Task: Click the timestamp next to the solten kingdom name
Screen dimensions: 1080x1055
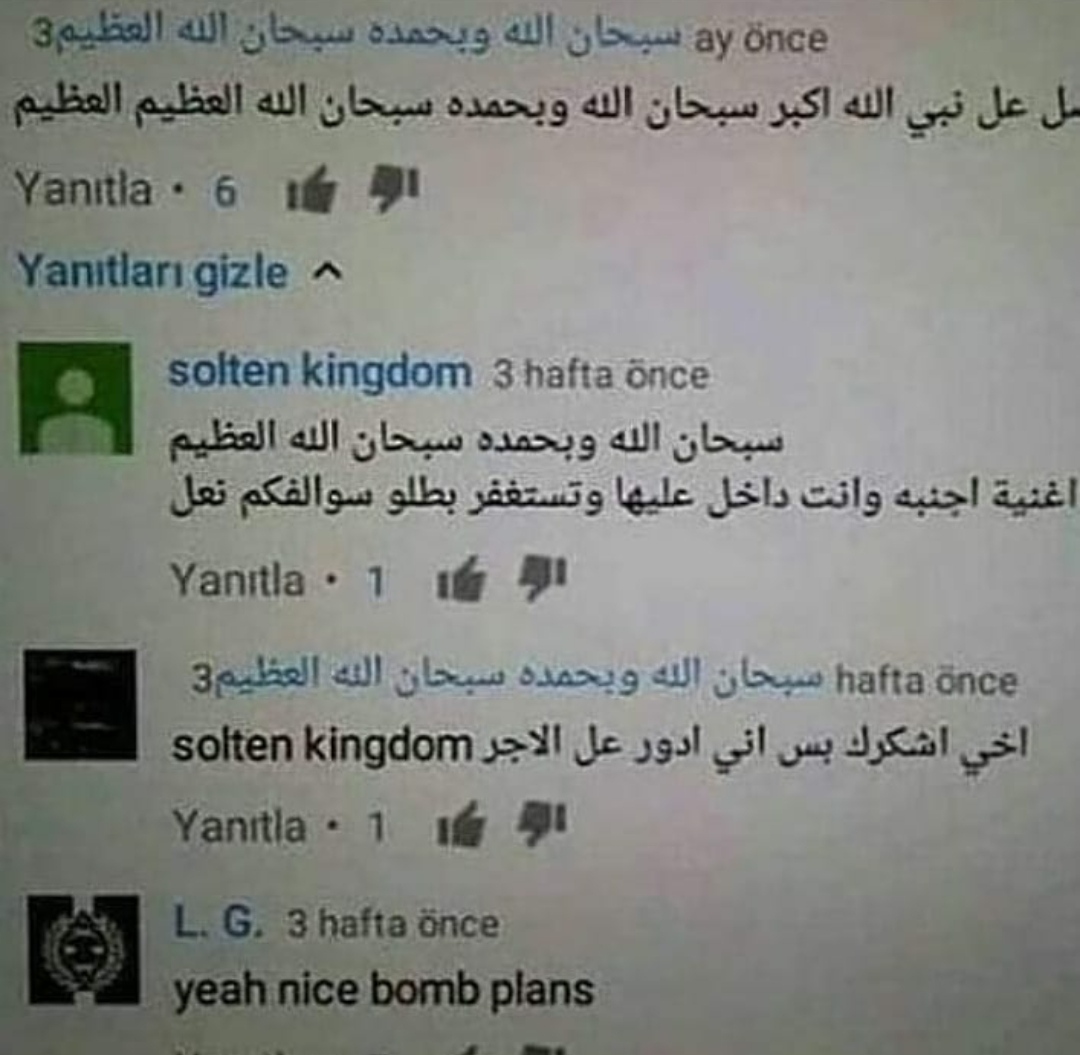Action: click(601, 376)
